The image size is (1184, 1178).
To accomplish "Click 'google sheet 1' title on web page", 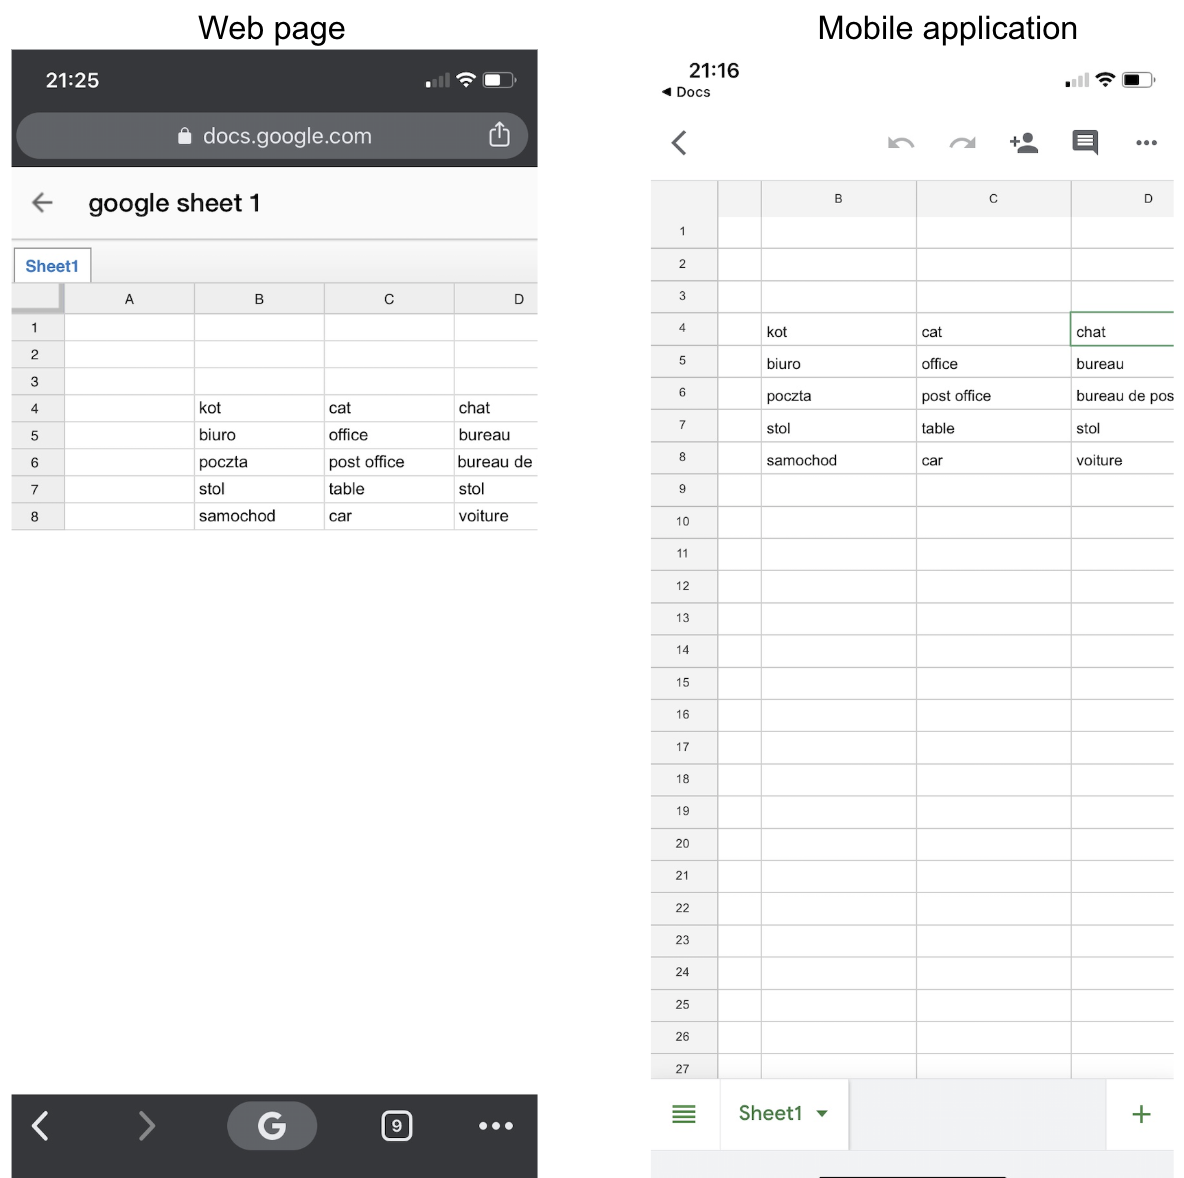I will pyautogui.click(x=174, y=203).
